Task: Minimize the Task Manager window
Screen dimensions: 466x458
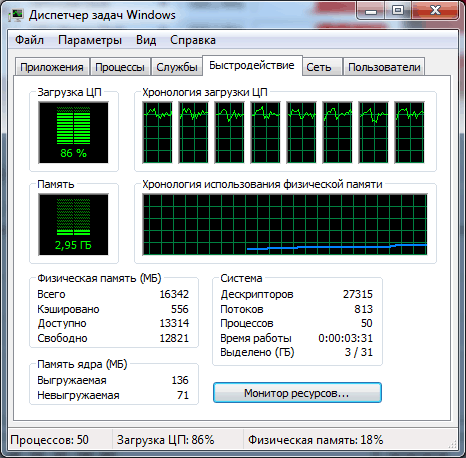Action: [370, 11]
